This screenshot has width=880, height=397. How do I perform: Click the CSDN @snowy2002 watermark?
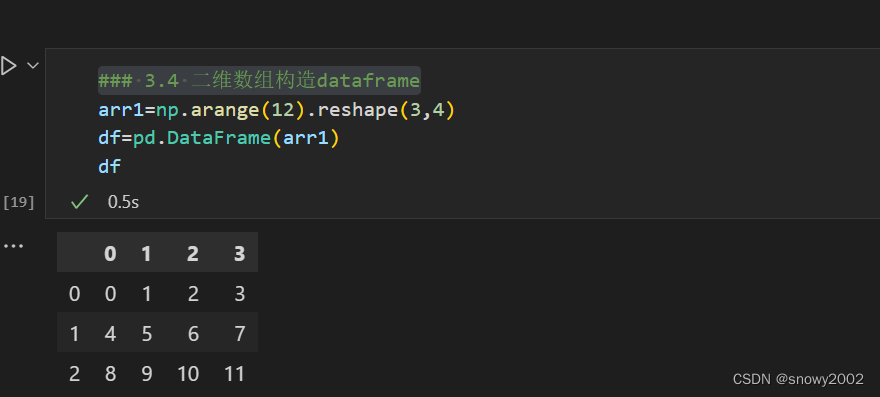coord(798,379)
